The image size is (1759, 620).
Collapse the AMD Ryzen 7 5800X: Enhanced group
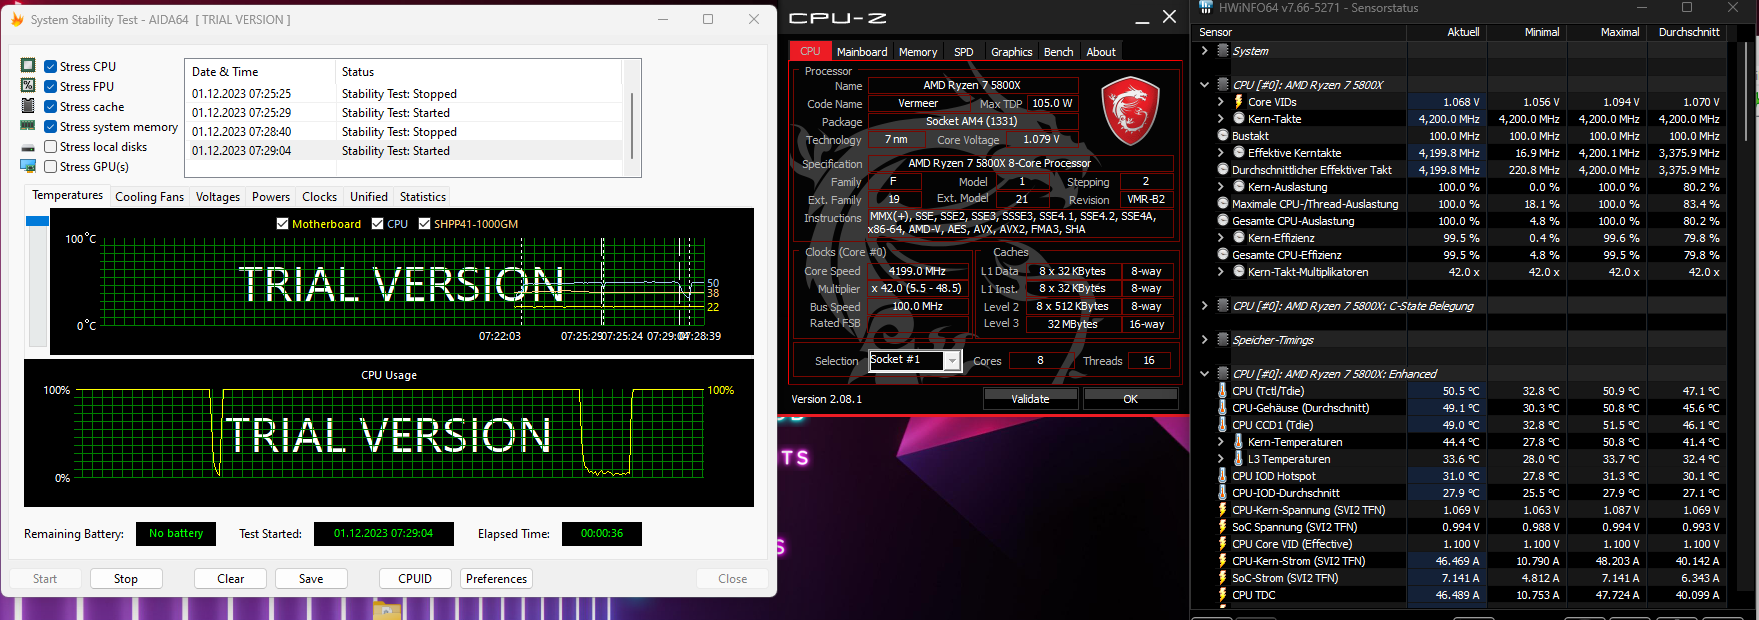click(1204, 374)
